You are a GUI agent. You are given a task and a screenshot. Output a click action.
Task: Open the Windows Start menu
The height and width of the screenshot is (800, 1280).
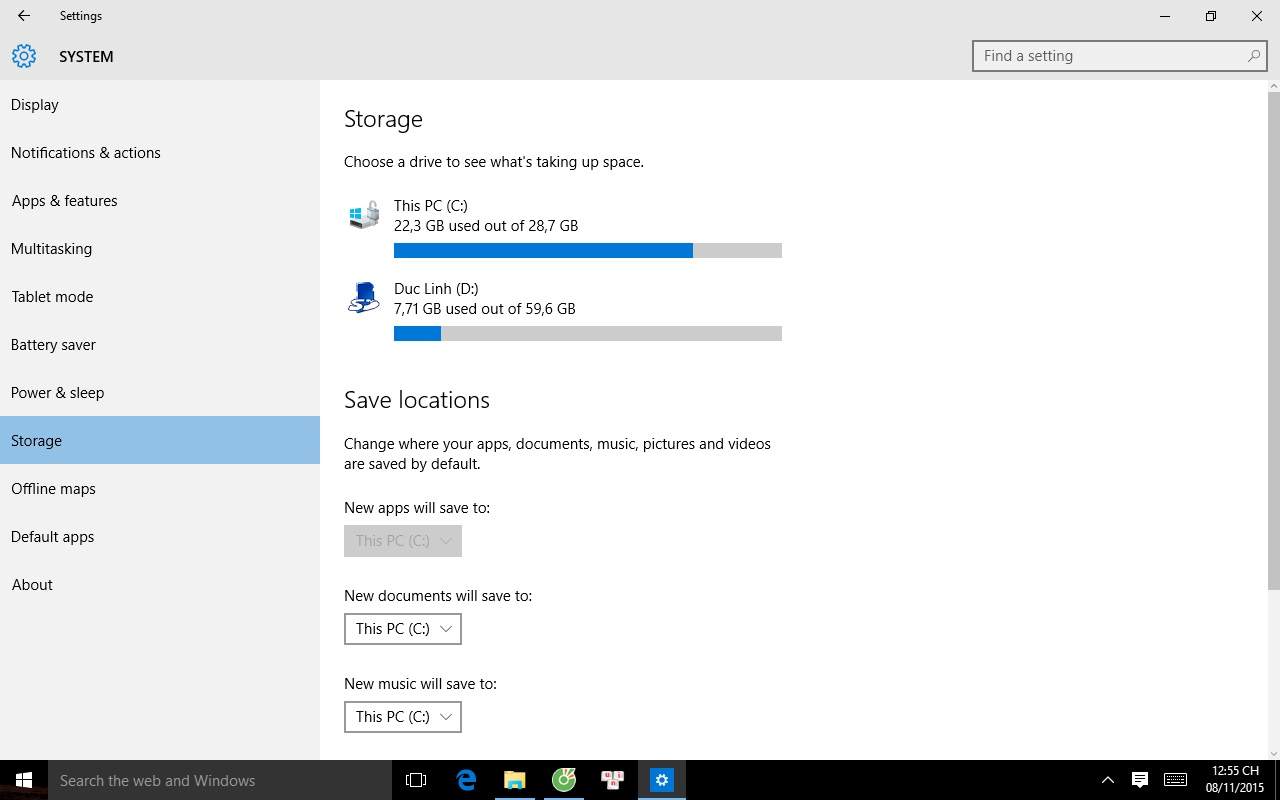coord(24,780)
